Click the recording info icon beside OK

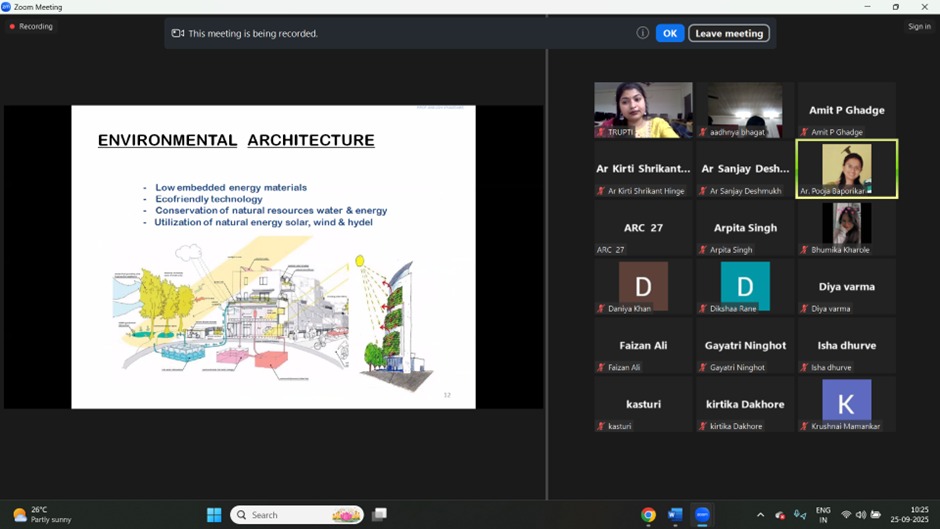tap(642, 33)
